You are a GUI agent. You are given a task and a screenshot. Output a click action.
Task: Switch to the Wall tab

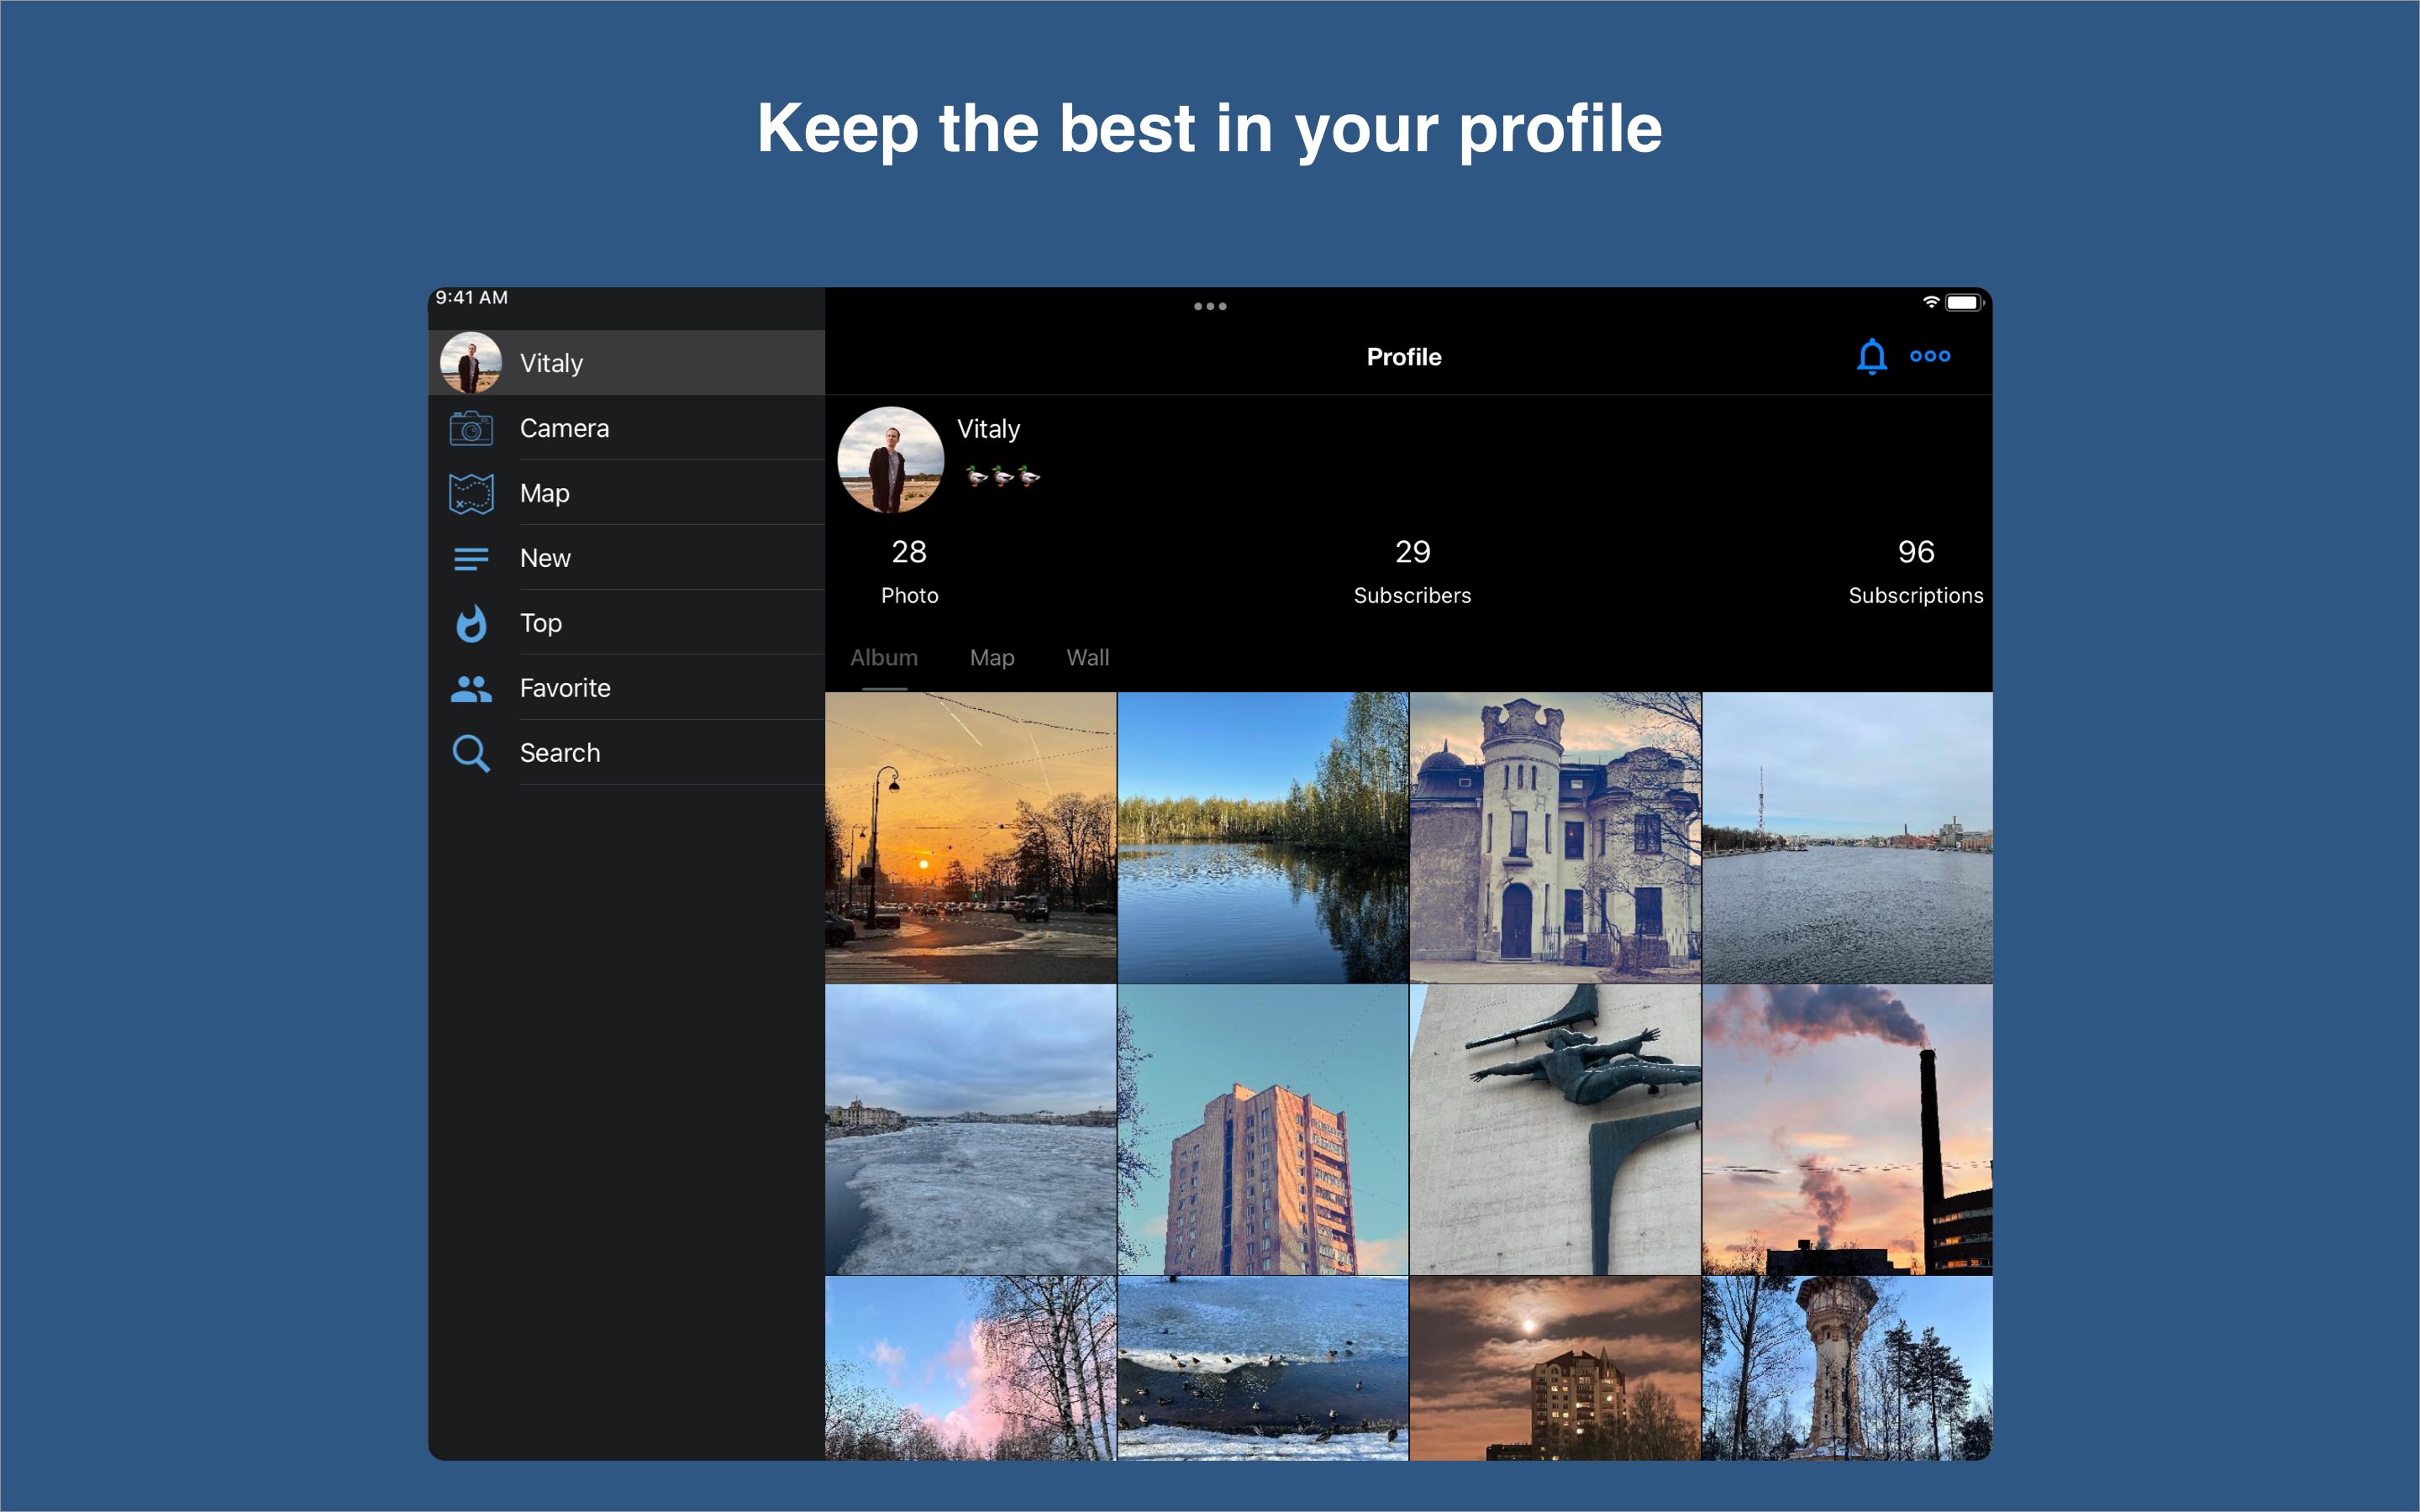click(x=1087, y=658)
